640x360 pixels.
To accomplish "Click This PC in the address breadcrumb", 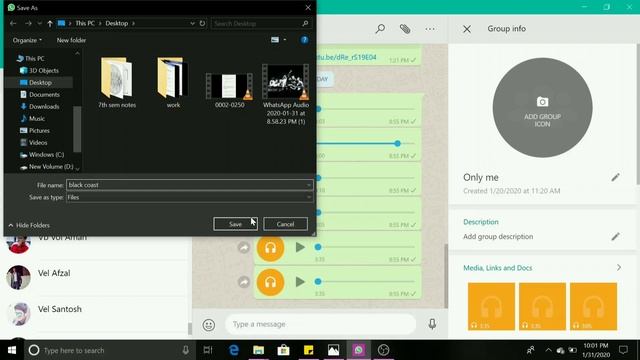I will [x=85, y=23].
